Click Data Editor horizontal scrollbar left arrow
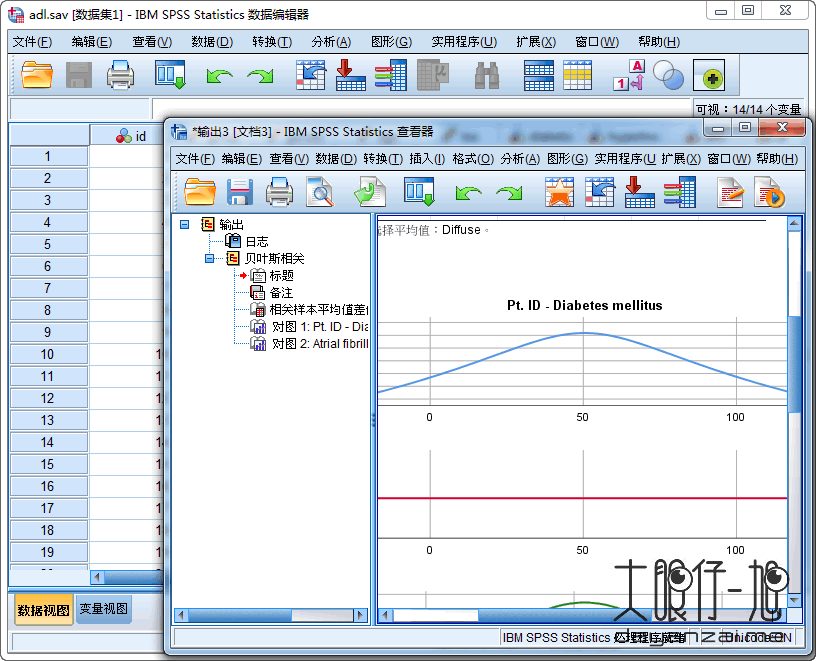This screenshot has width=816, height=661. point(96,577)
